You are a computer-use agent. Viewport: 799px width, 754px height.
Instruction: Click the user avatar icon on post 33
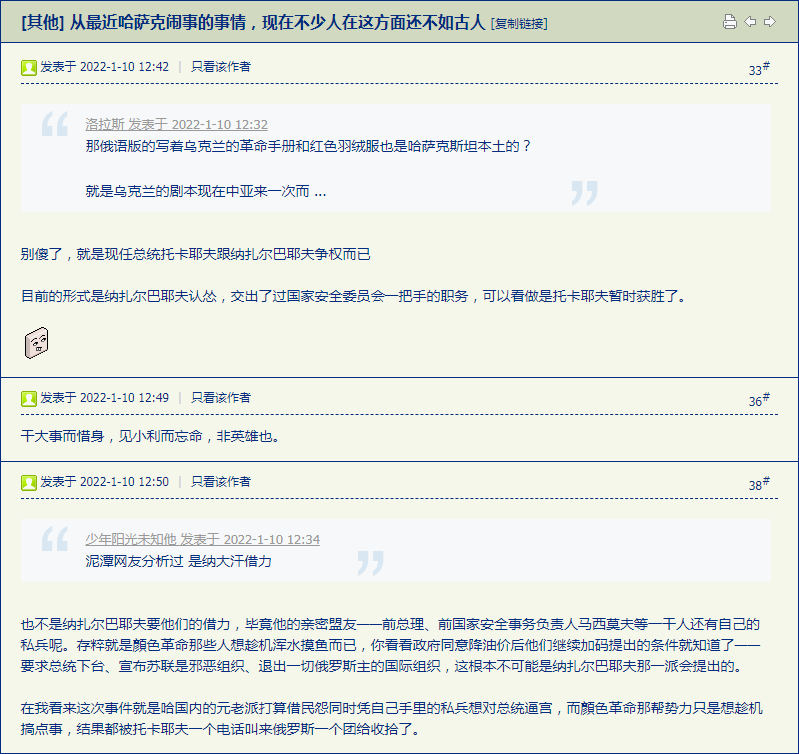click(x=29, y=67)
